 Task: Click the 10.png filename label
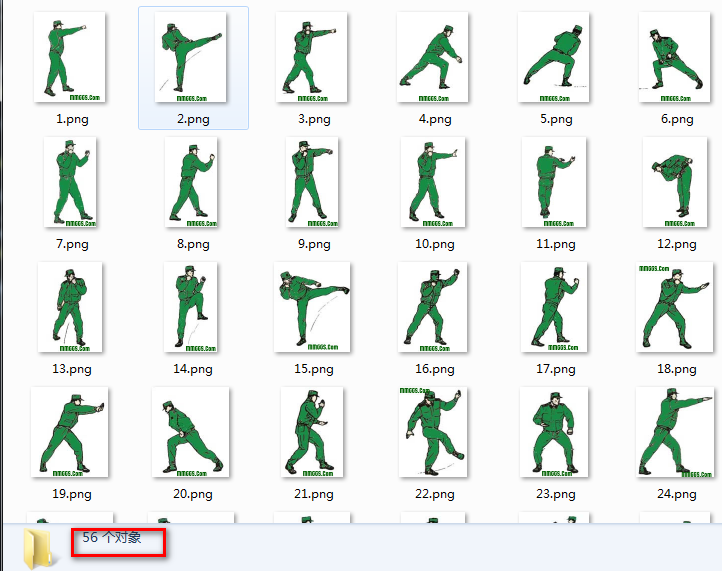[x=435, y=244]
